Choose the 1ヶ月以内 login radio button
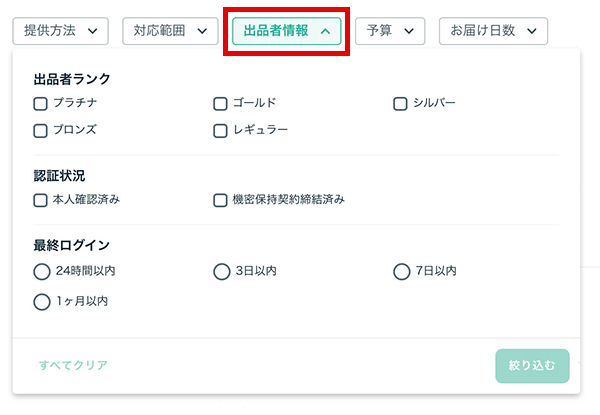Screen dimensions: 600x415 pos(42,302)
